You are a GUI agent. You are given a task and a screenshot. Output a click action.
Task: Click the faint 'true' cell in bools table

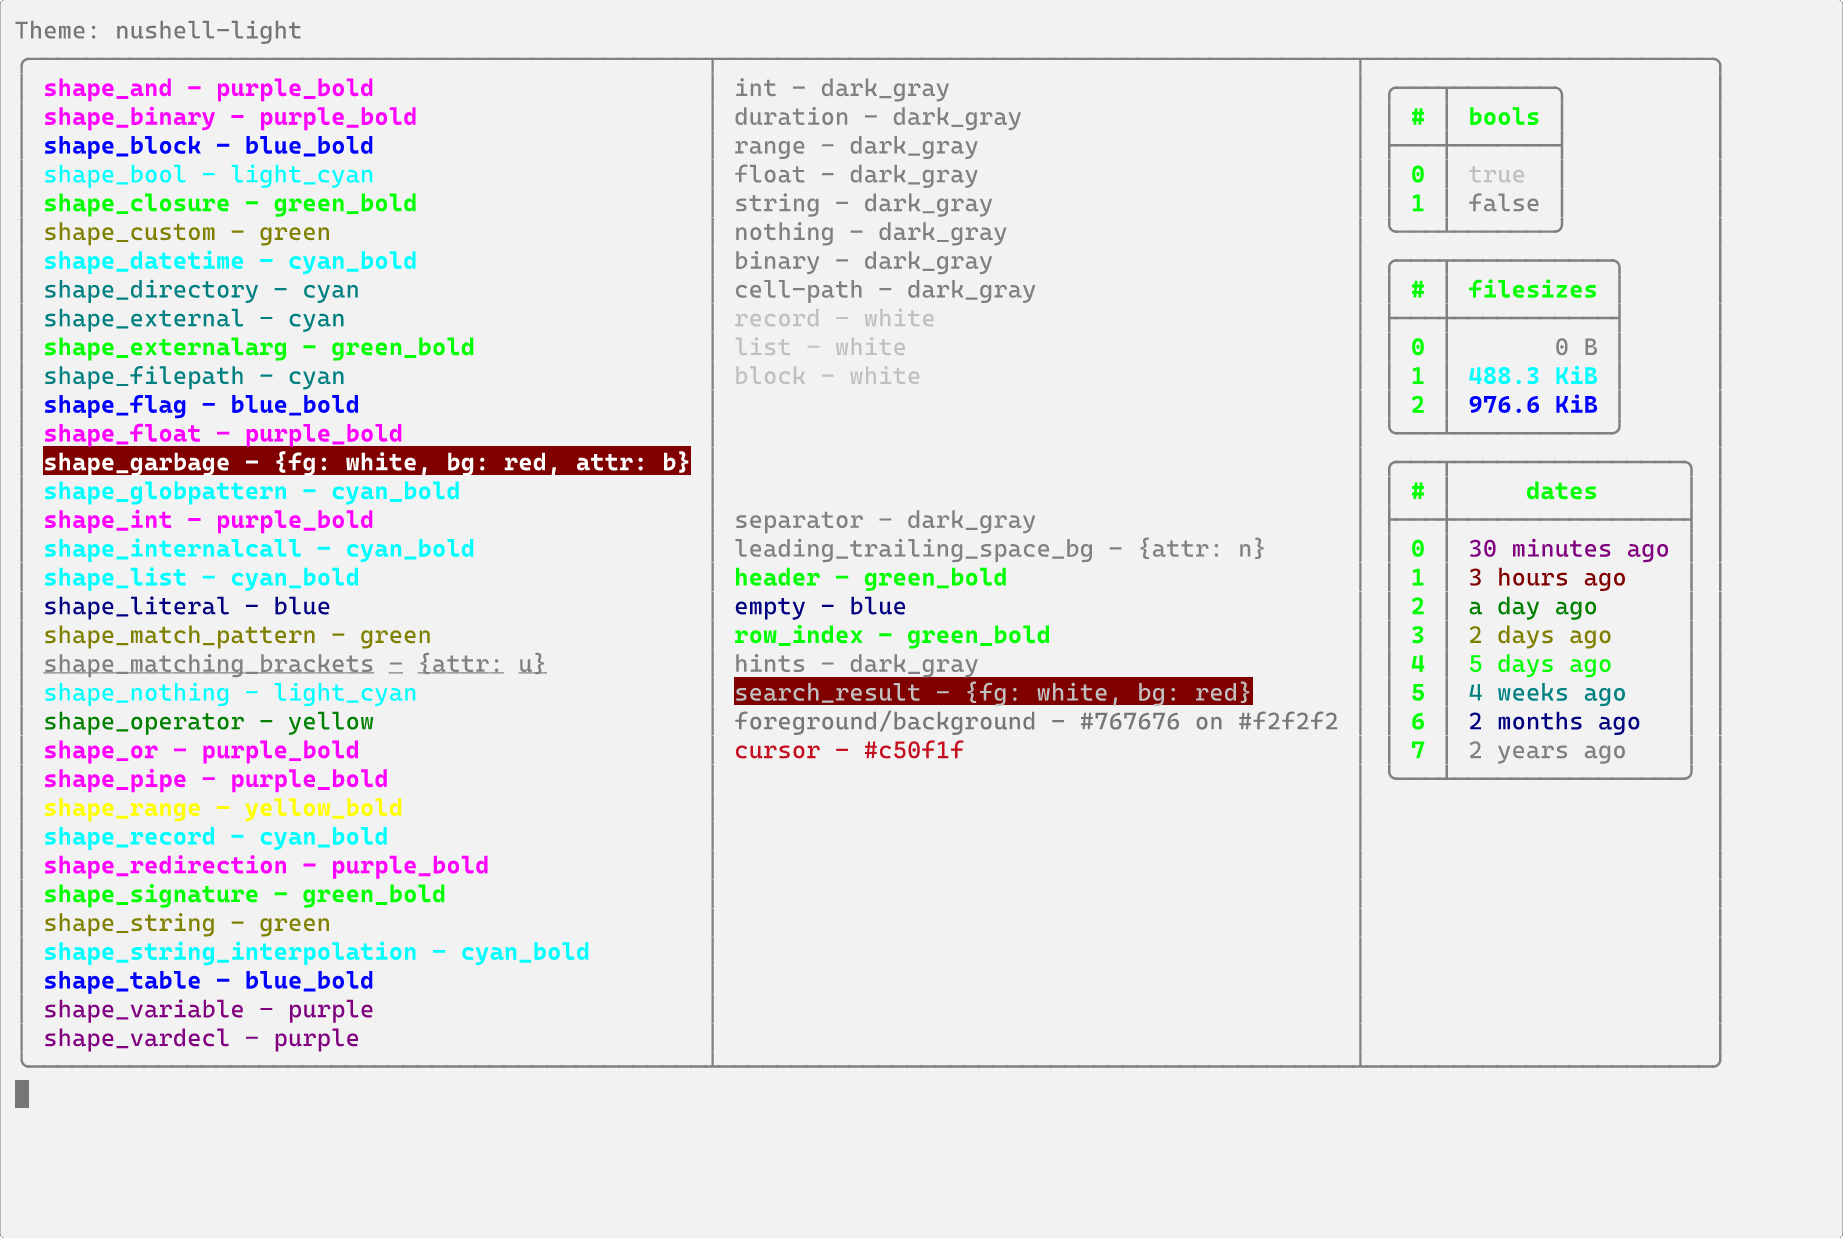click(1497, 175)
